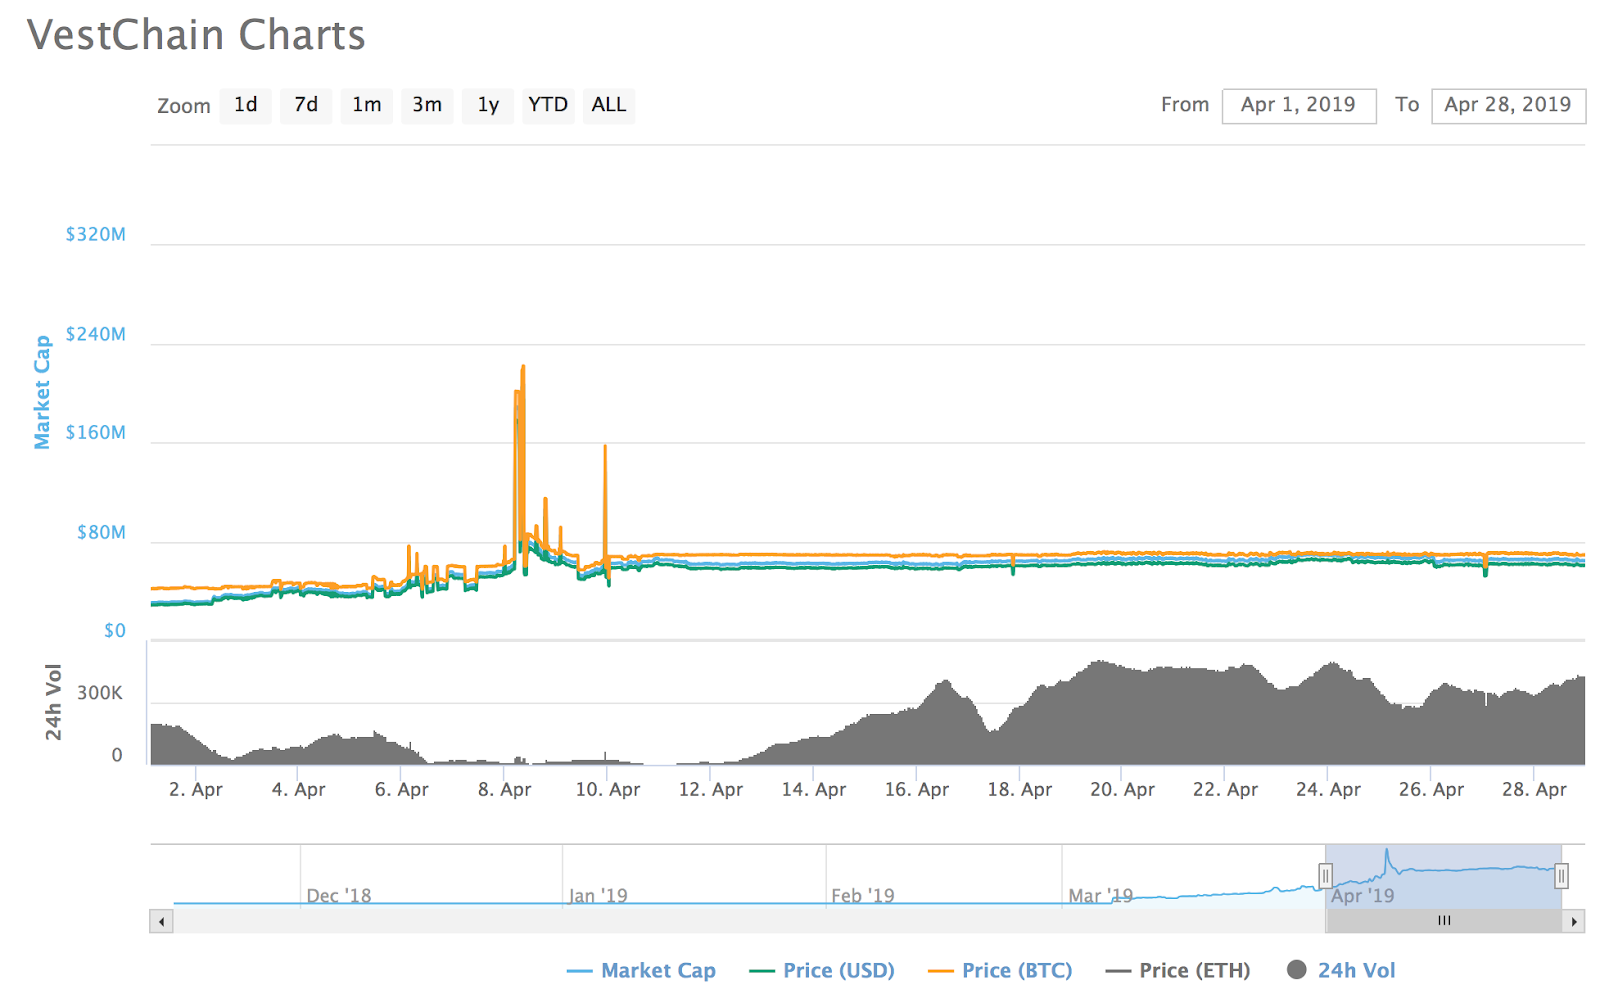Click the 8. Apr date label

505,789
